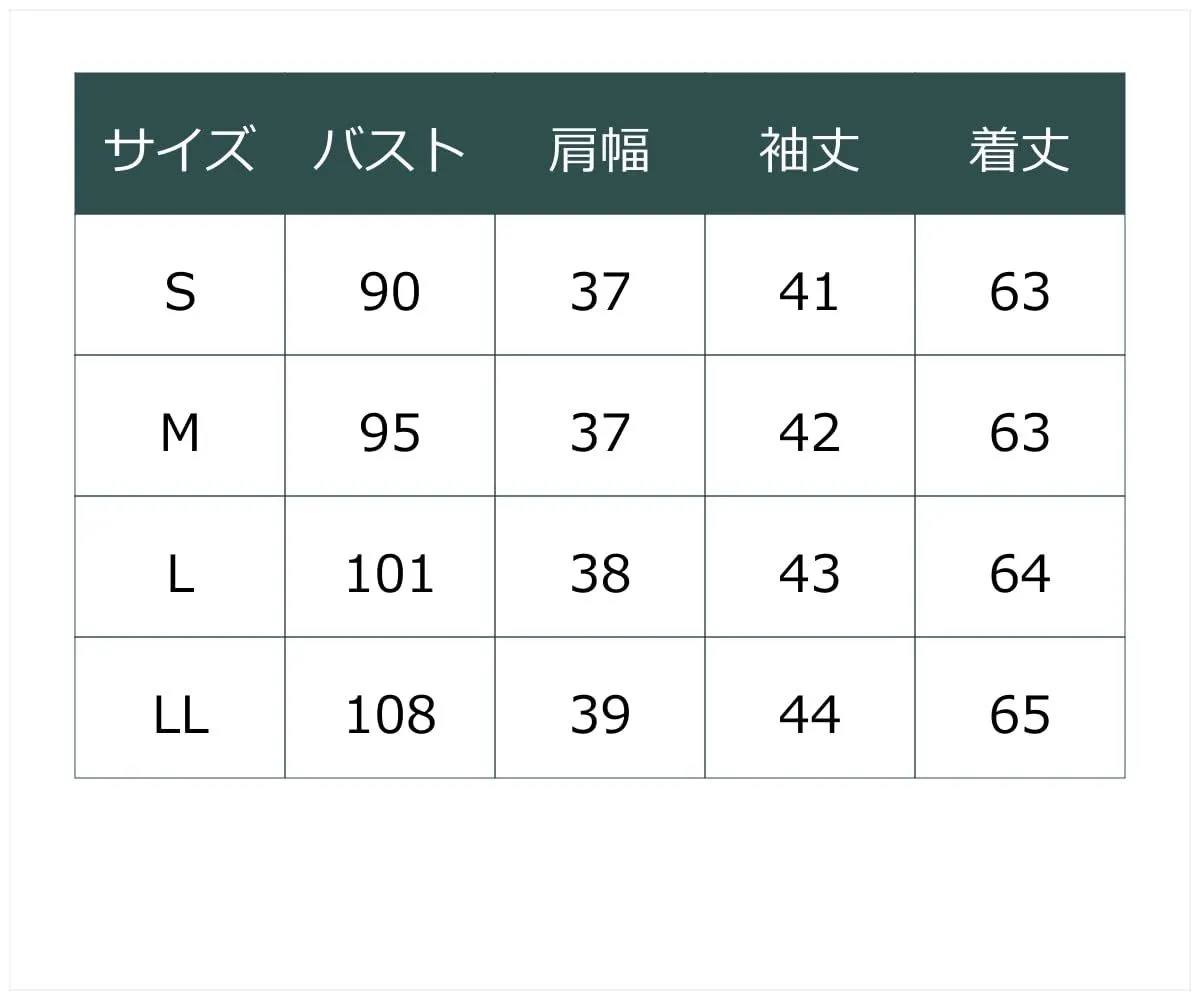
Task: Select the 袖丈 header cell
Action: (810, 150)
